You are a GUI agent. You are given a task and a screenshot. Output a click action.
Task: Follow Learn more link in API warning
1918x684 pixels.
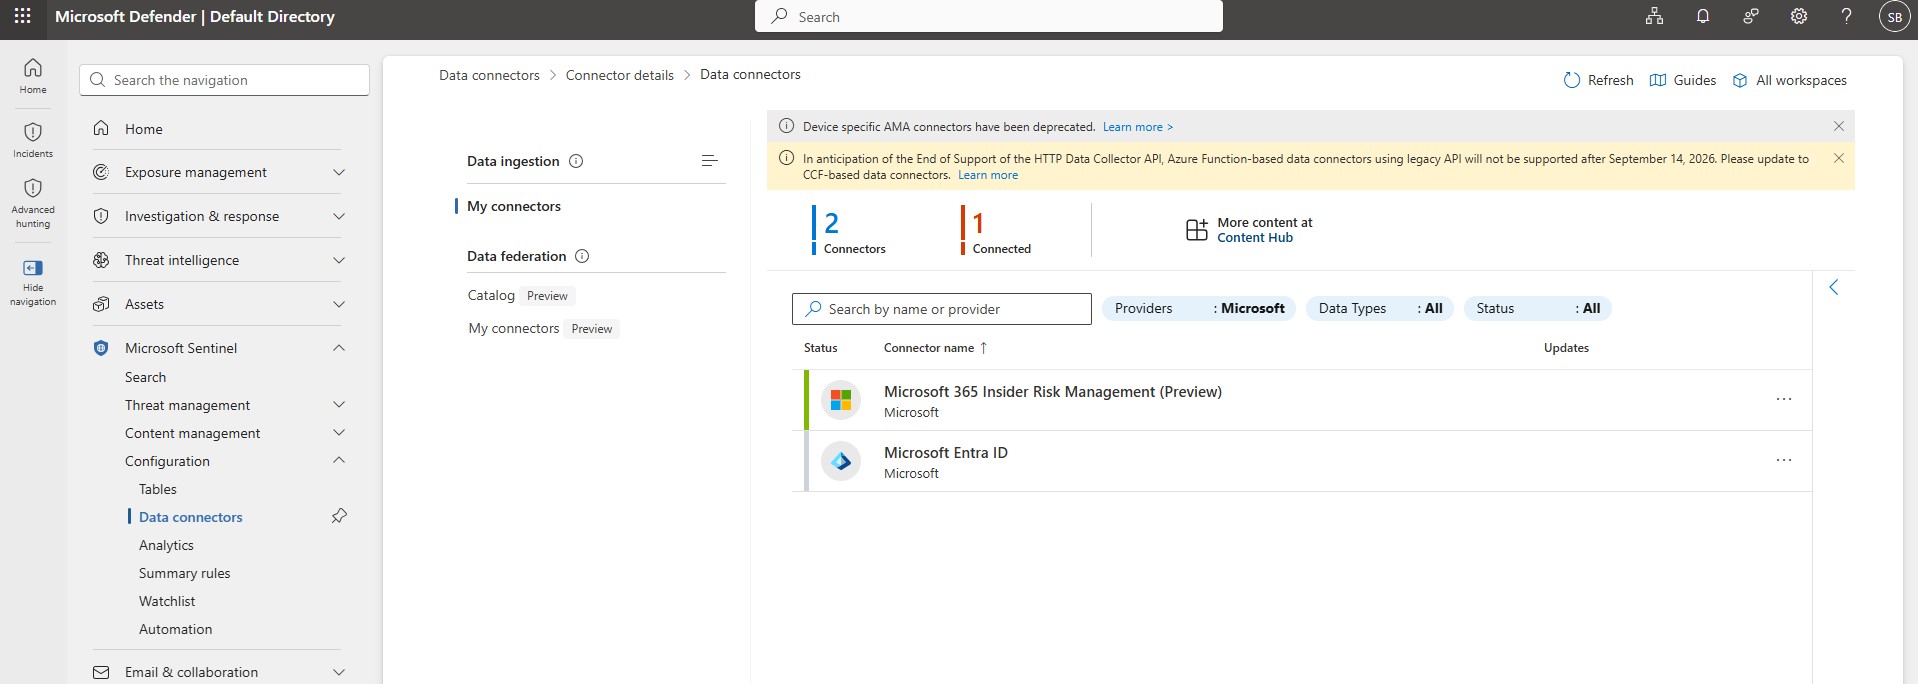[x=988, y=175]
